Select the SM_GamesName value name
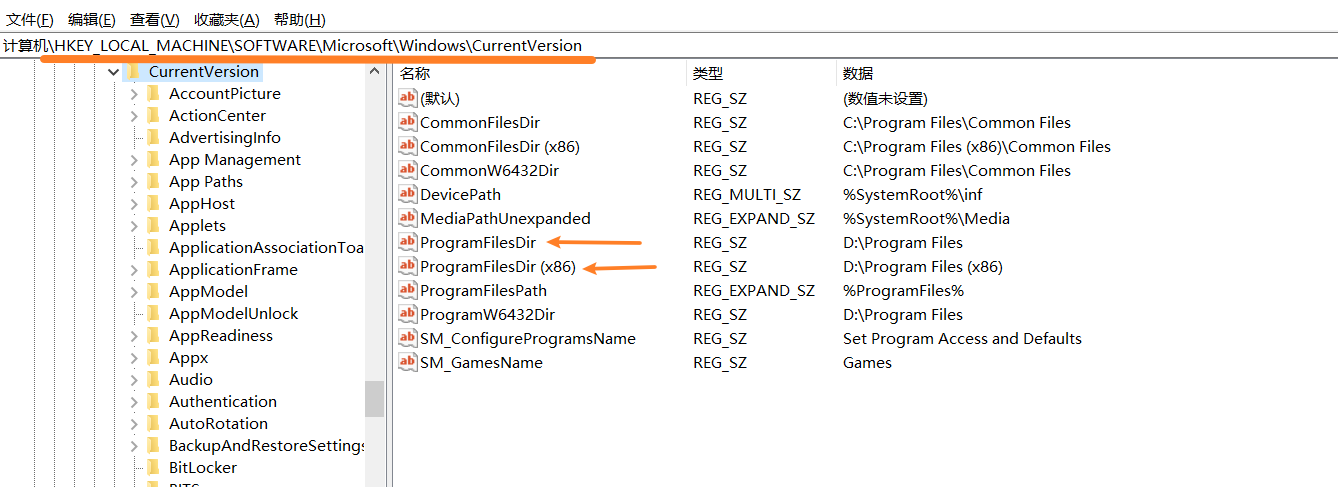The height and width of the screenshot is (487, 1338). (481, 362)
